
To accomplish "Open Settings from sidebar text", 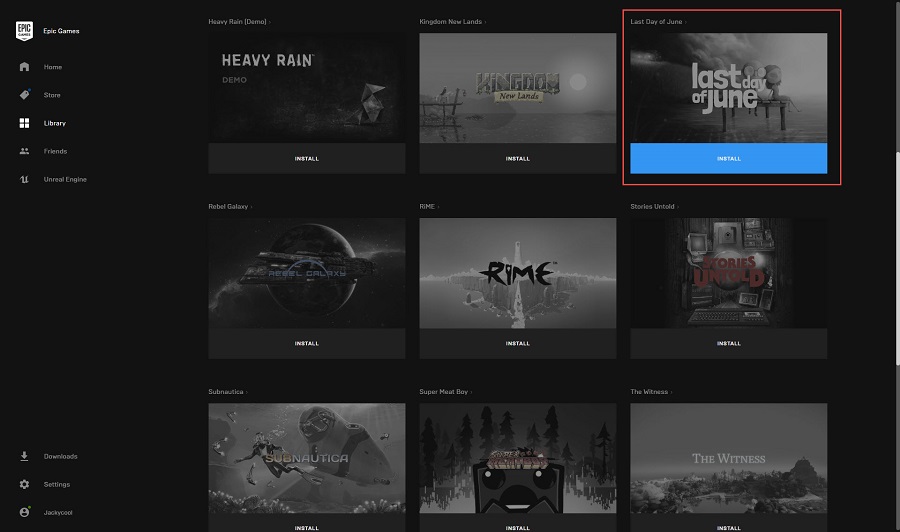I will (57, 485).
